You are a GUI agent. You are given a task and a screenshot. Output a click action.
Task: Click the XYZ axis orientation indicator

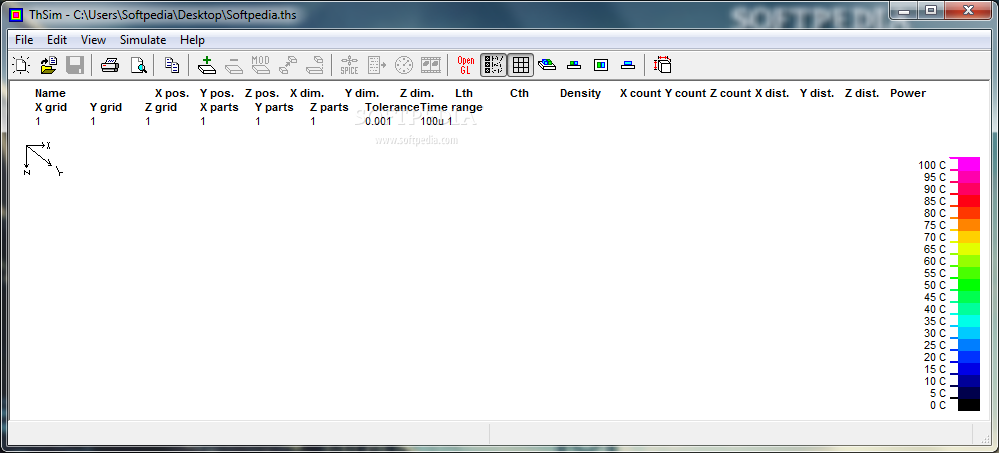tap(43, 159)
